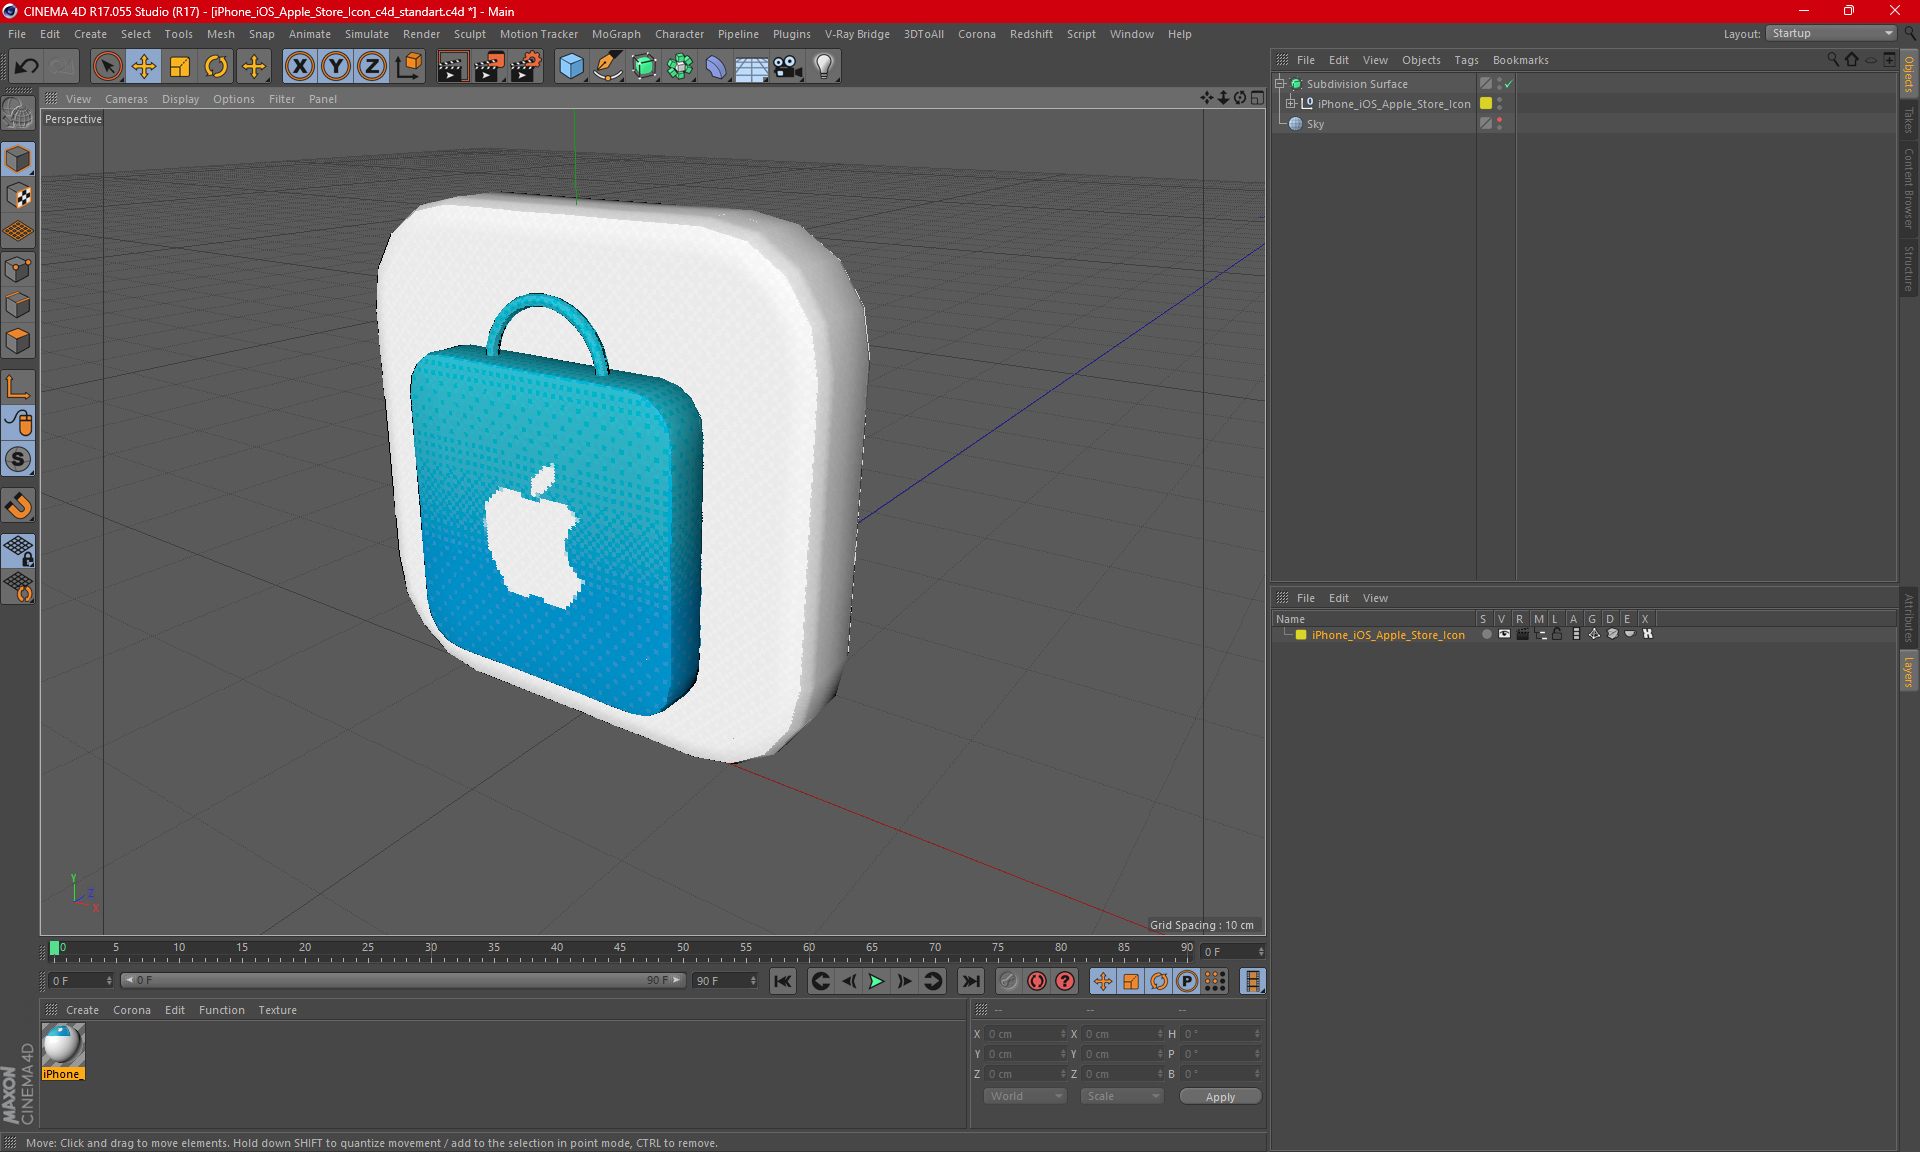Viewport: 1920px width, 1152px height.
Task: Activate the Move tool in top toolbar
Action: pyautogui.click(x=144, y=67)
